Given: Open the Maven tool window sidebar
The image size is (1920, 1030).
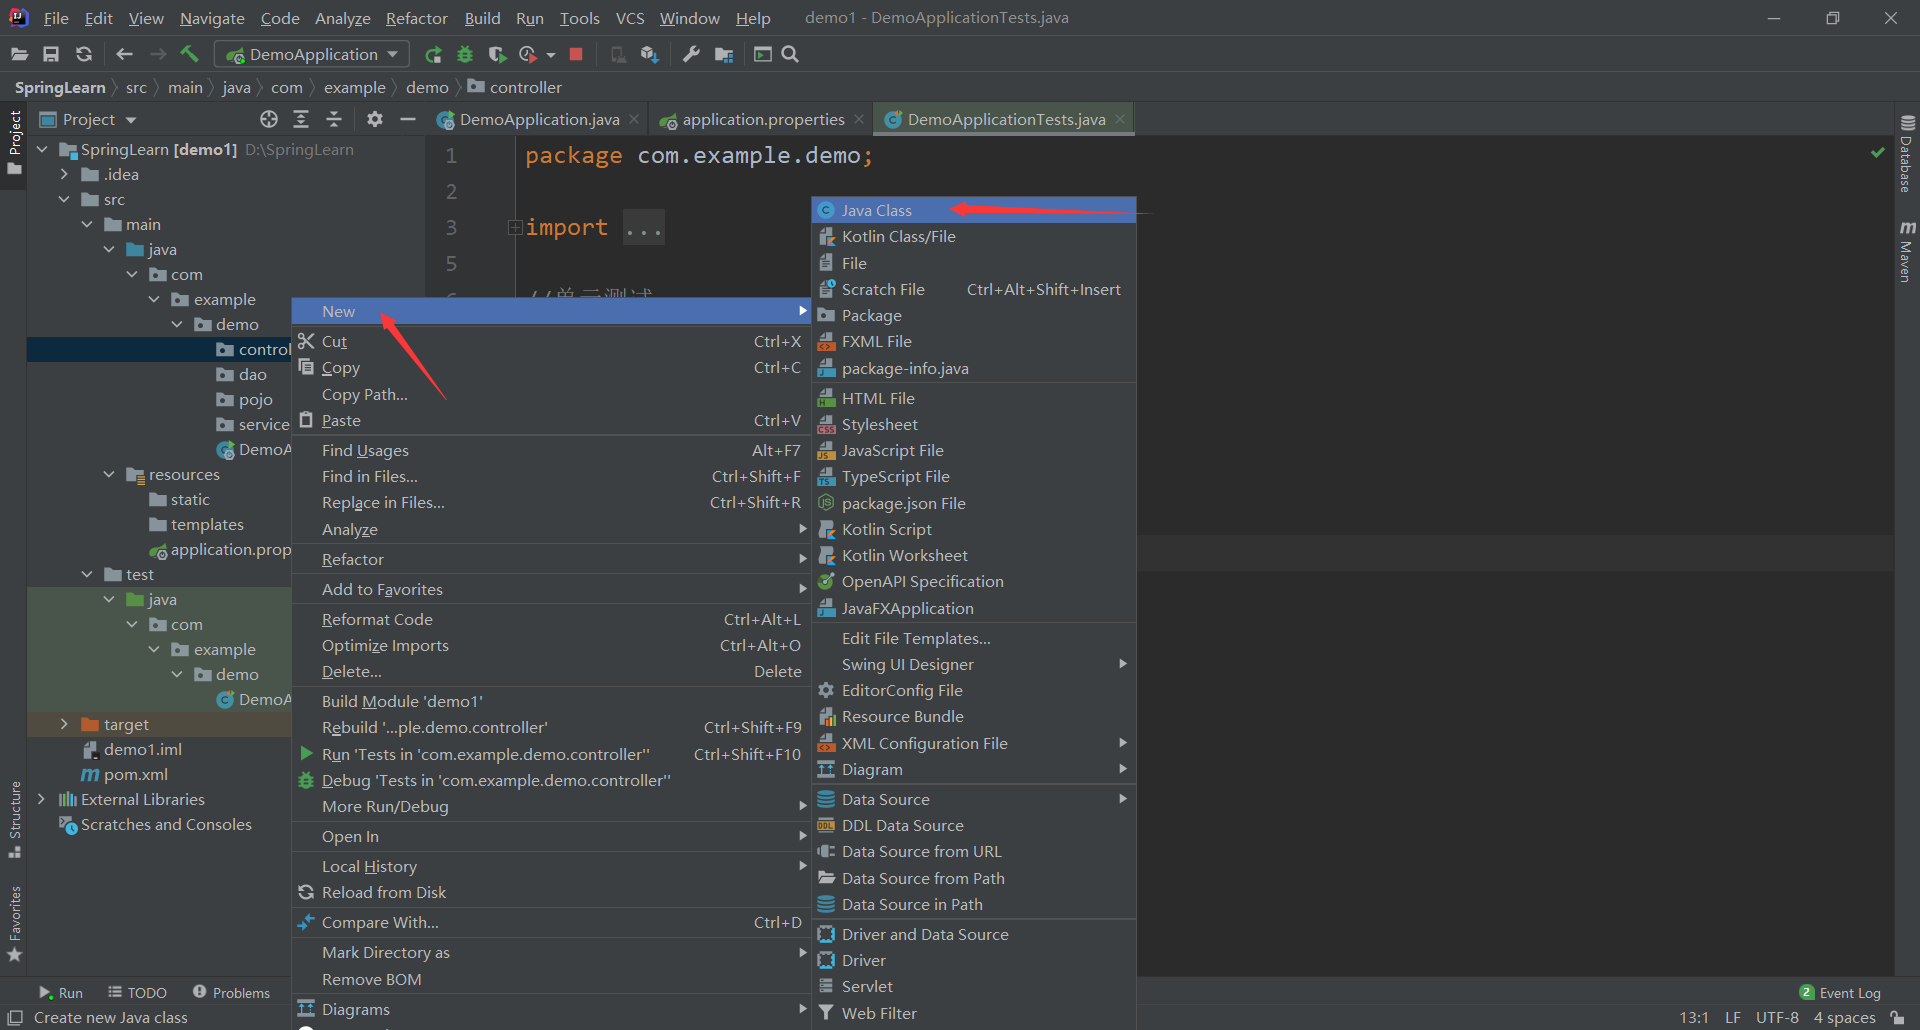Looking at the screenshot, I should pos(1907,250).
